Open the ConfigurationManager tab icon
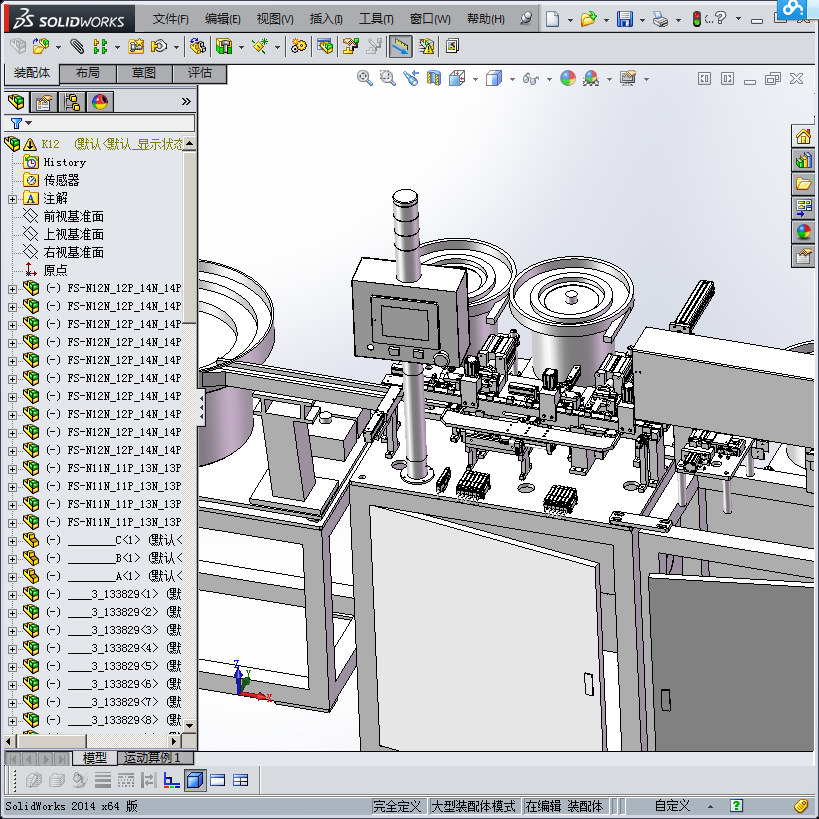Screen dimensions: 819x819 pos(72,102)
